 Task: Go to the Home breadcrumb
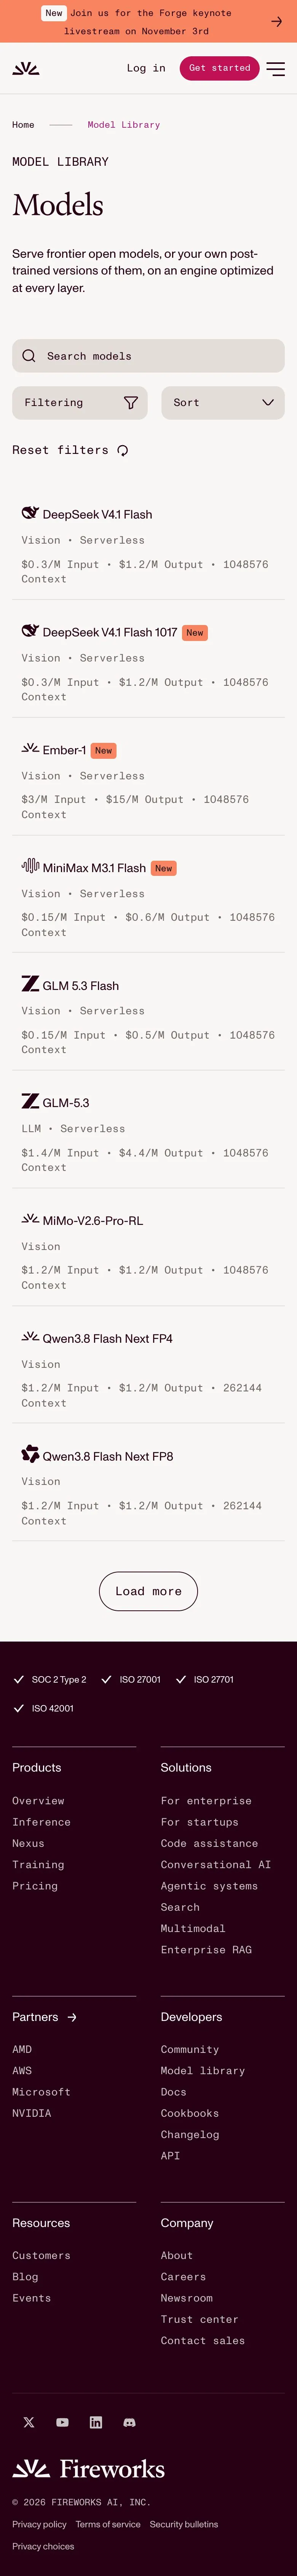[x=23, y=125]
